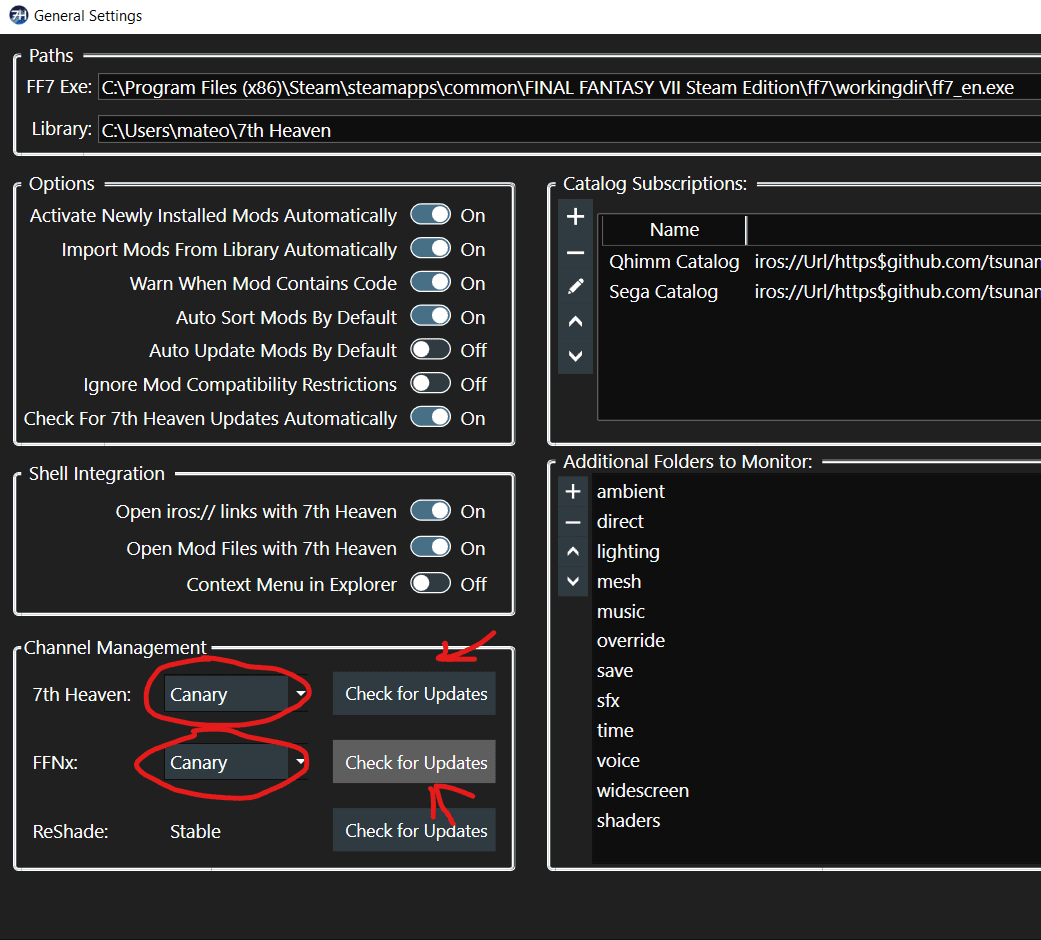Check for ReShade updates
The height and width of the screenshot is (940, 1041).
[413, 829]
